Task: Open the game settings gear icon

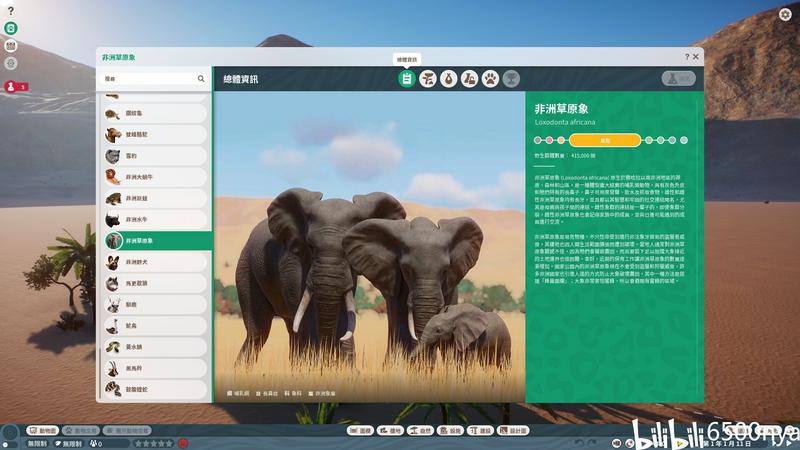Action: 785,14
